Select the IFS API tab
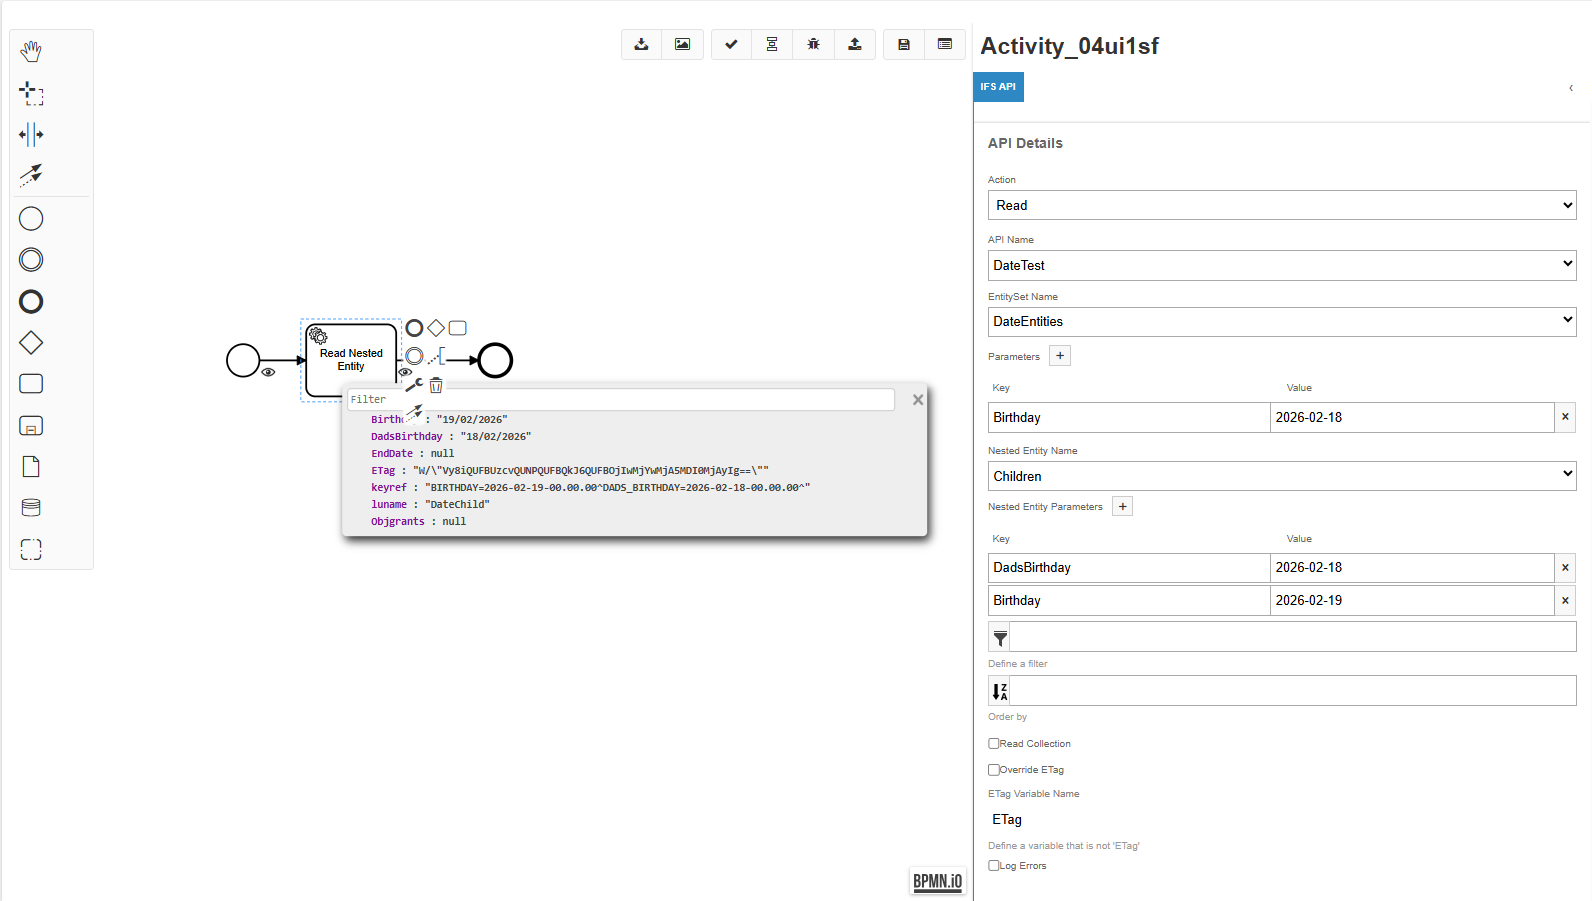1592x901 pixels. pyautogui.click(x=998, y=87)
